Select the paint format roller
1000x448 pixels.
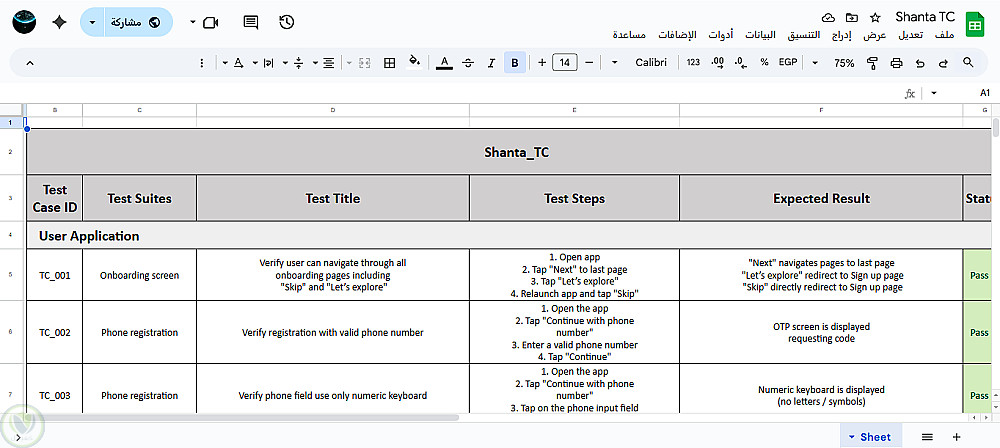(x=872, y=63)
